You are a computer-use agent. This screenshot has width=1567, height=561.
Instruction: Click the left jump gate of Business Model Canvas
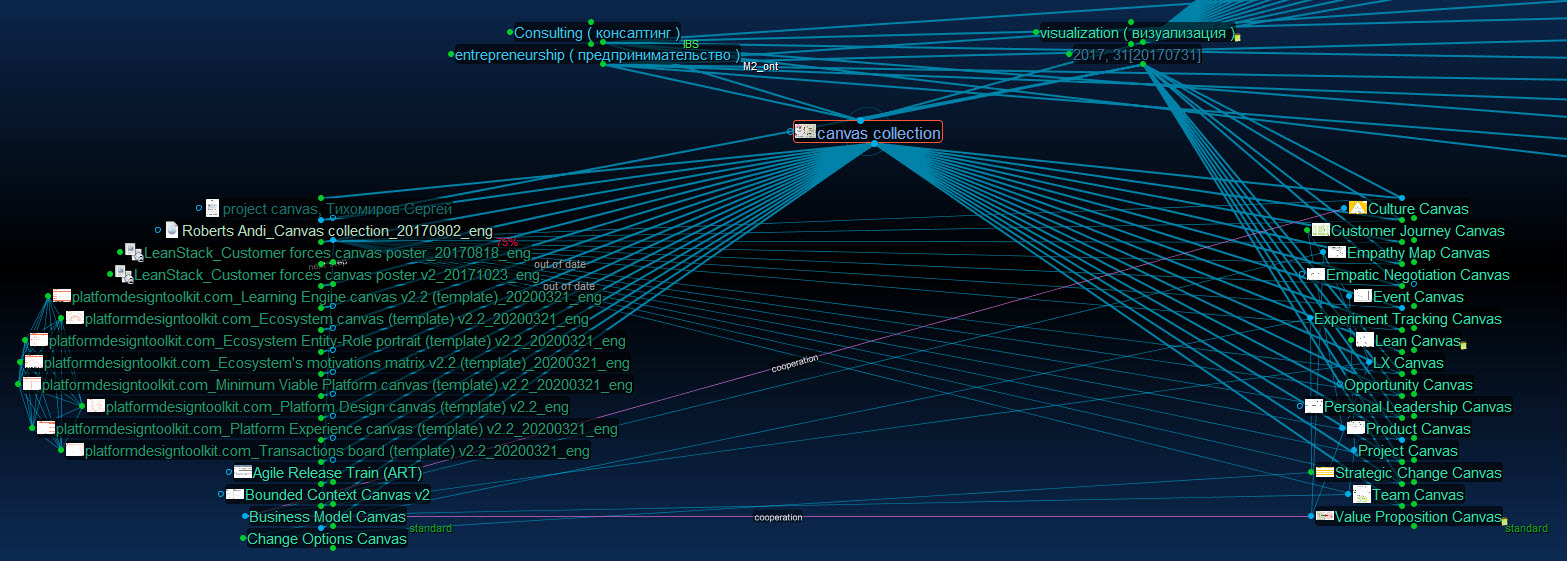coord(245,517)
